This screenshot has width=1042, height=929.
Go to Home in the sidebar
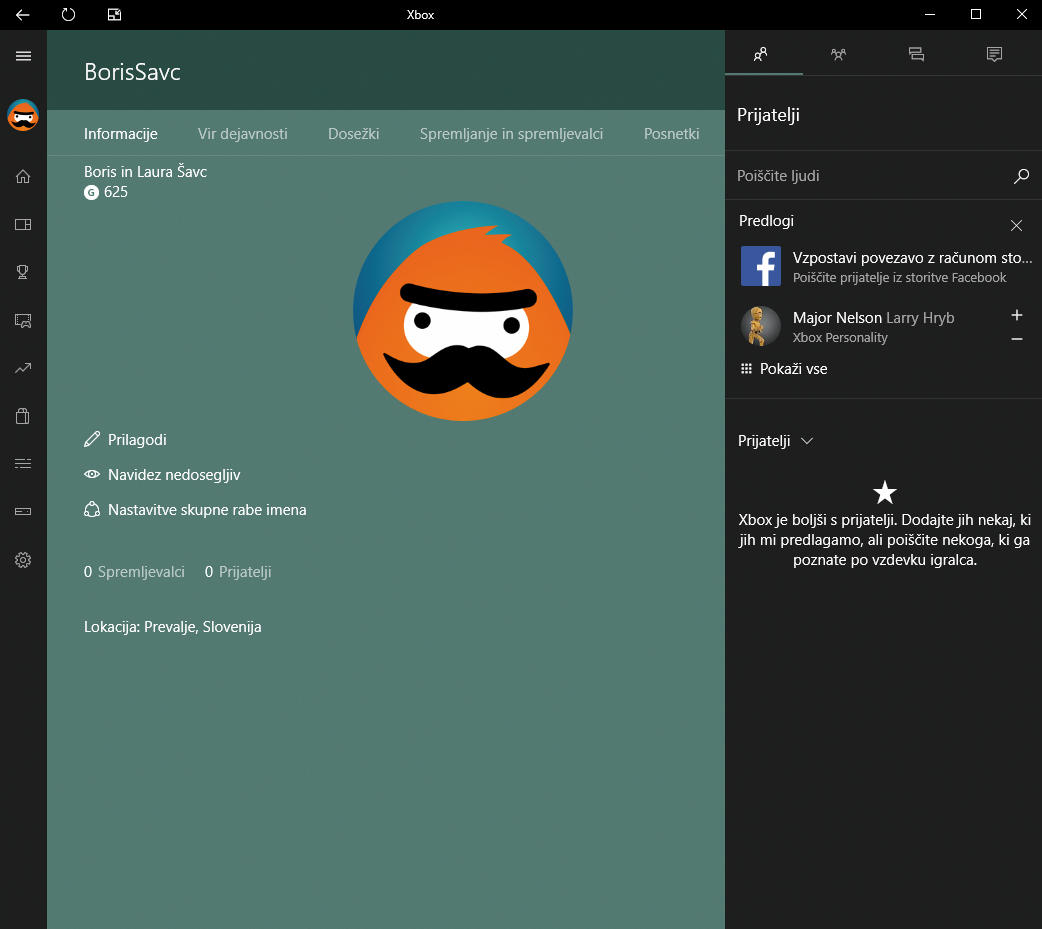[x=23, y=176]
